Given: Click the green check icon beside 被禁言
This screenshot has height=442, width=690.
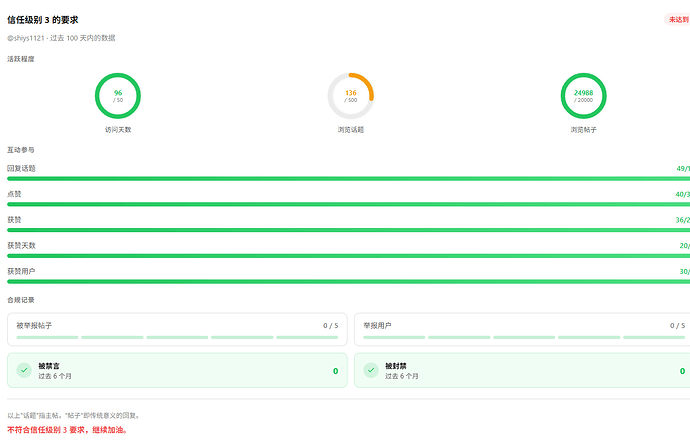Looking at the screenshot, I should 24,370.
